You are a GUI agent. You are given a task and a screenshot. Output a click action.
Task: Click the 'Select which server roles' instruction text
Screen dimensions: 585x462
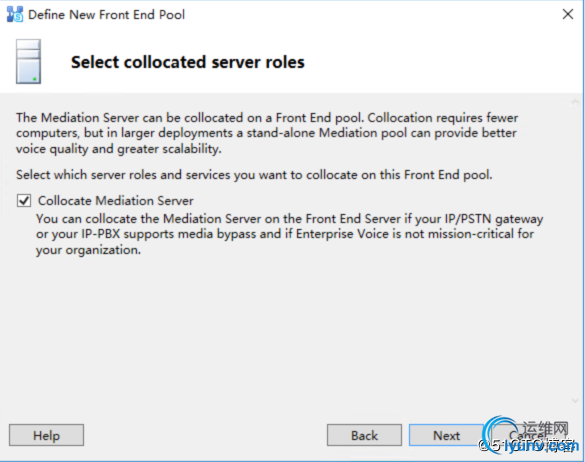(x=254, y=175)
